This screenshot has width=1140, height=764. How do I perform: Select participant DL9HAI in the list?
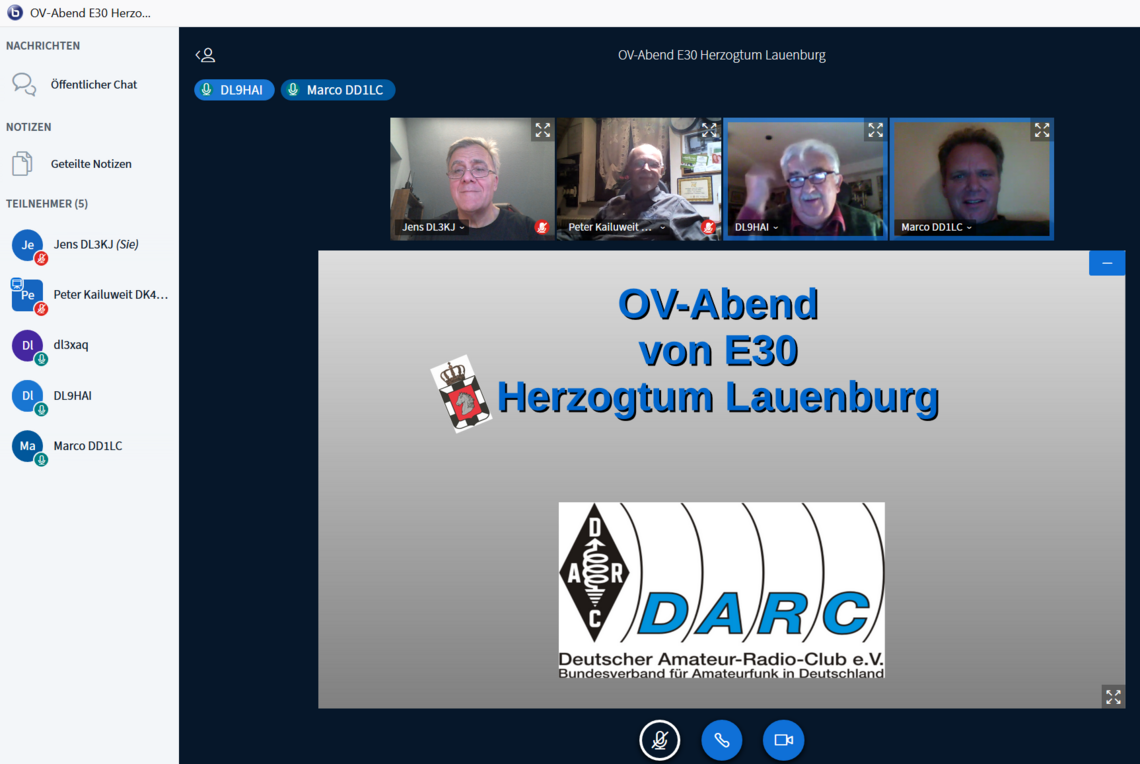[x=89, y=396]
